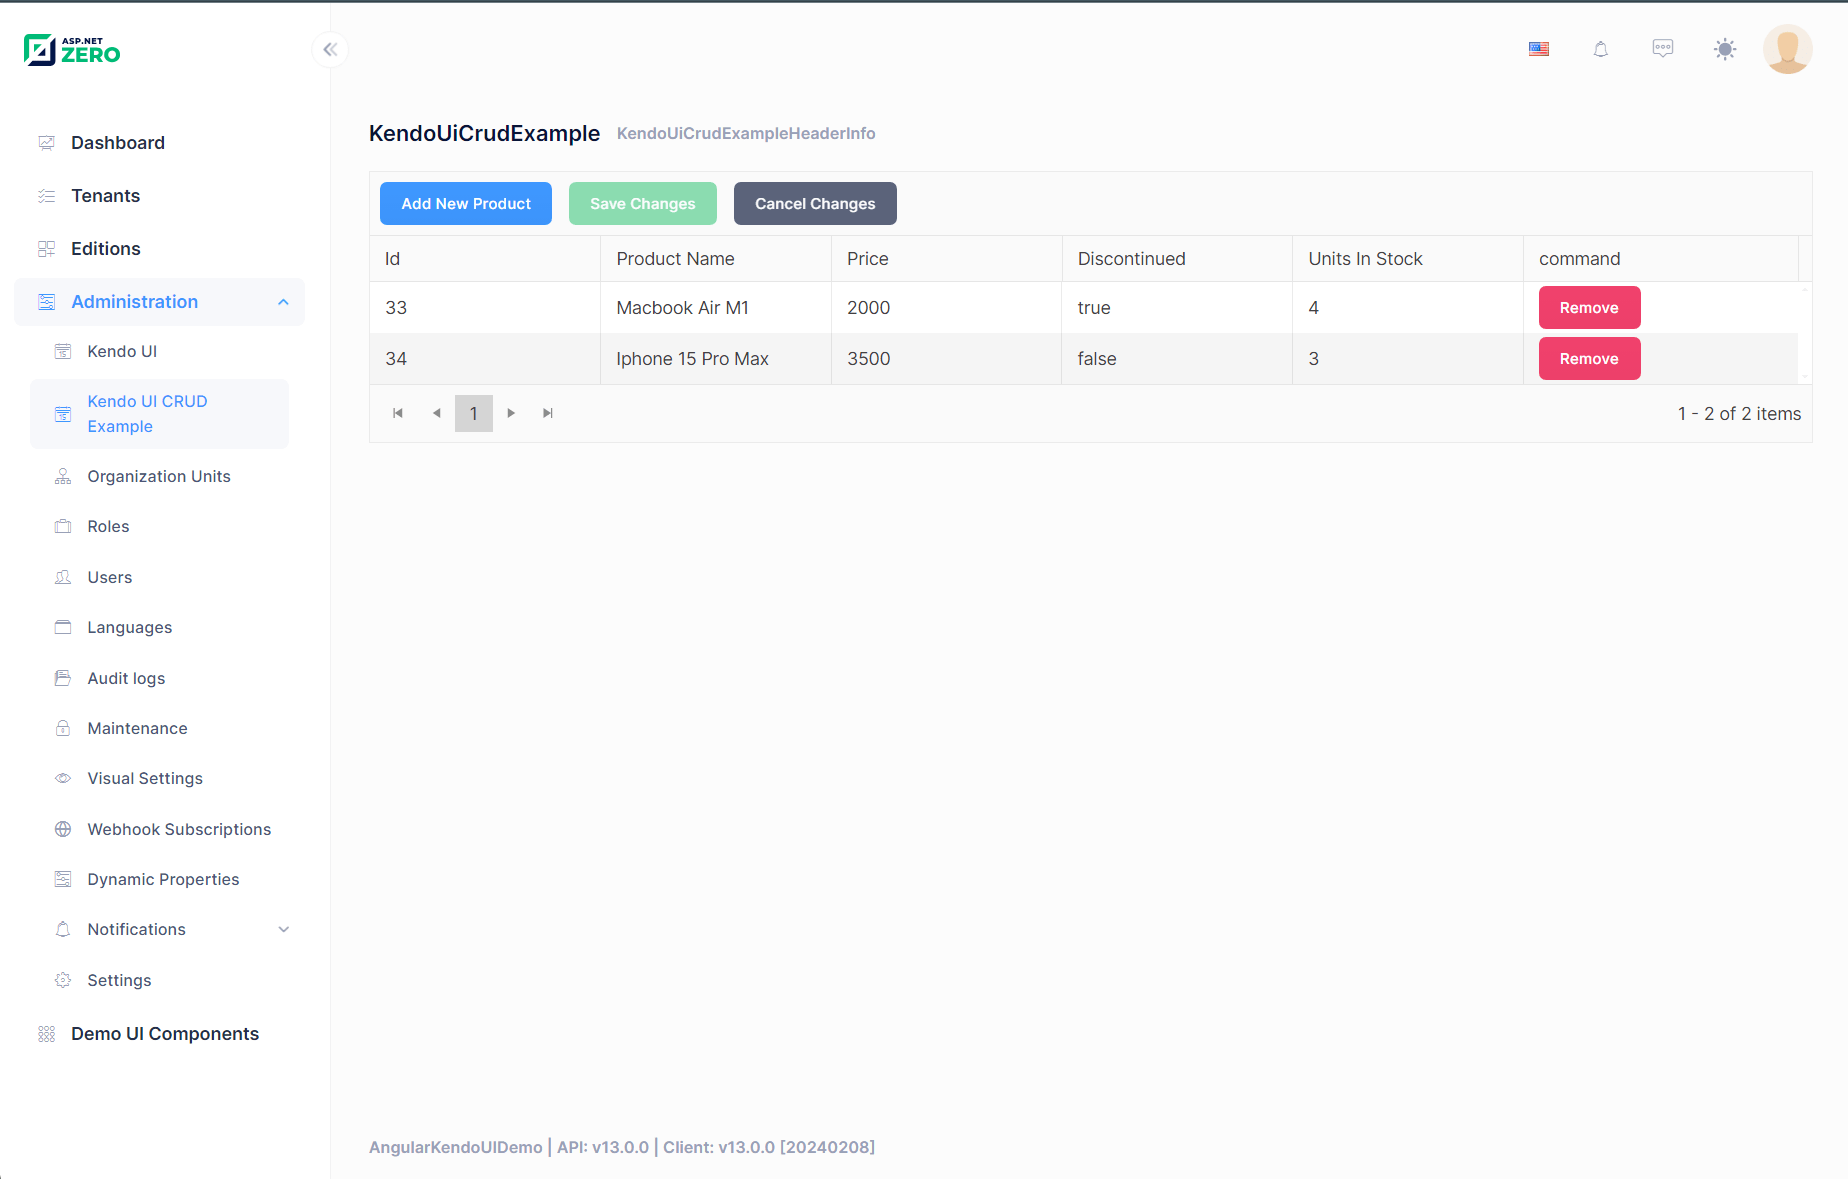The width and height of the screenshot is (1848, 1179).
Task: Switch theme using the sun icon
Action: [x=1724, y=48]
